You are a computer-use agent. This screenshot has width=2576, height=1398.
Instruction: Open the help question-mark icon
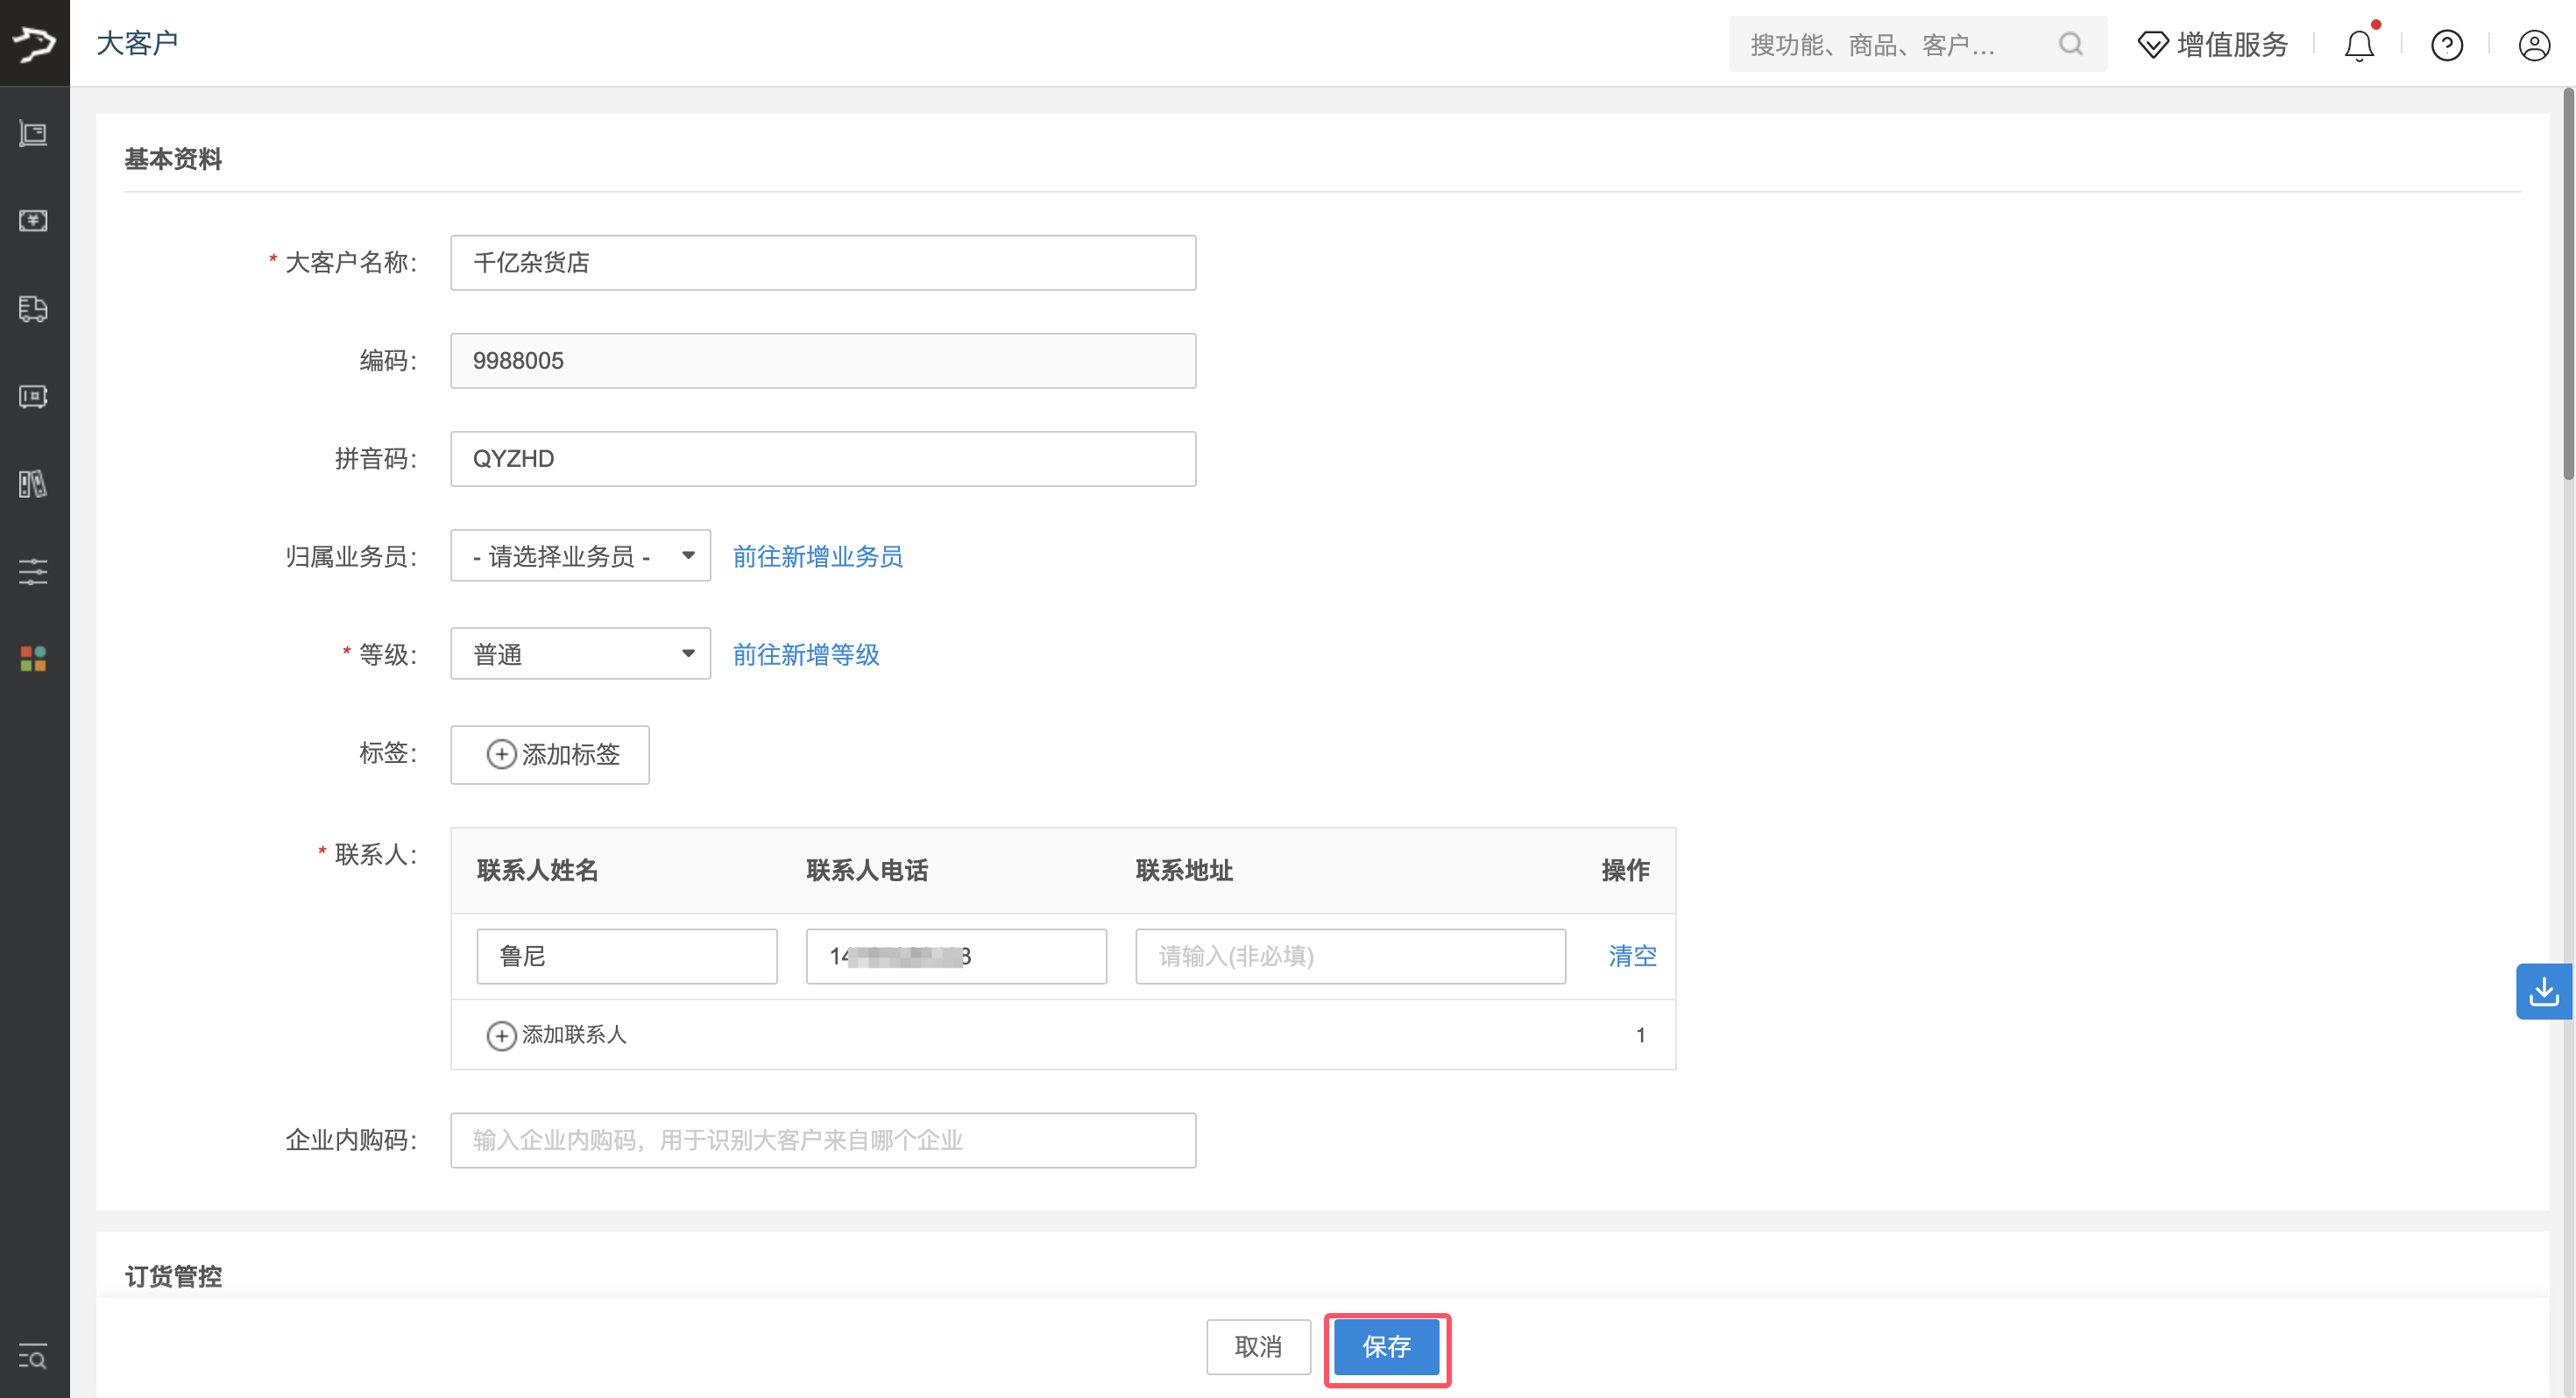pos(2446,45)
